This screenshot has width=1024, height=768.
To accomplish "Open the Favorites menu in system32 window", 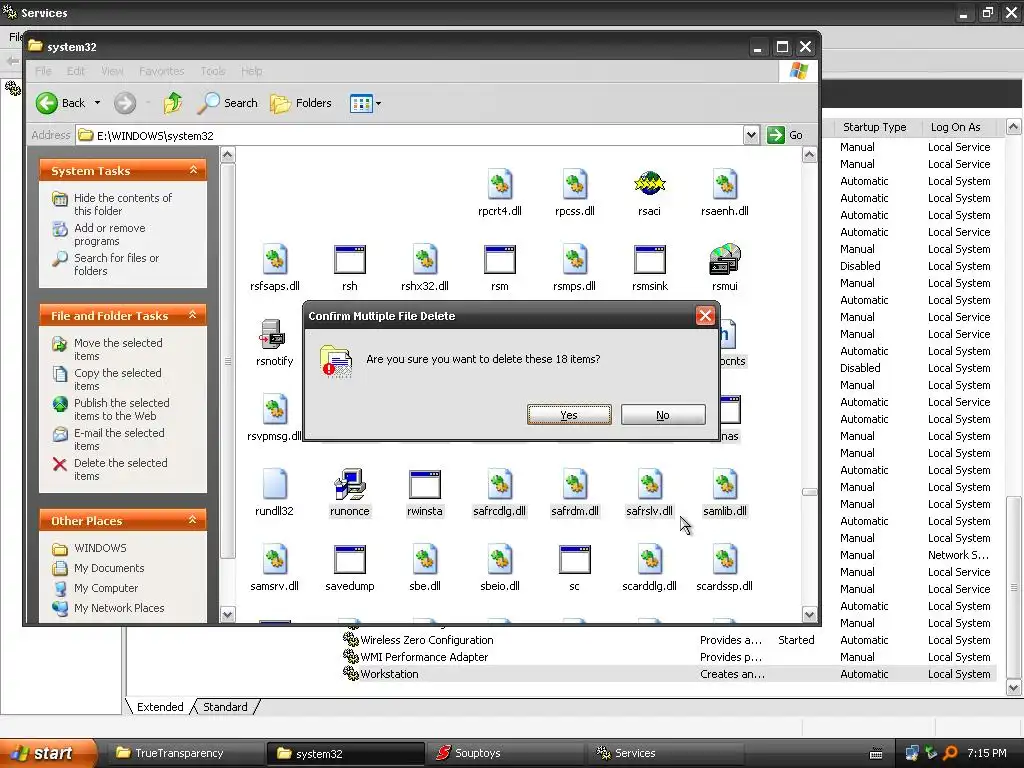I will click(161, 71).
